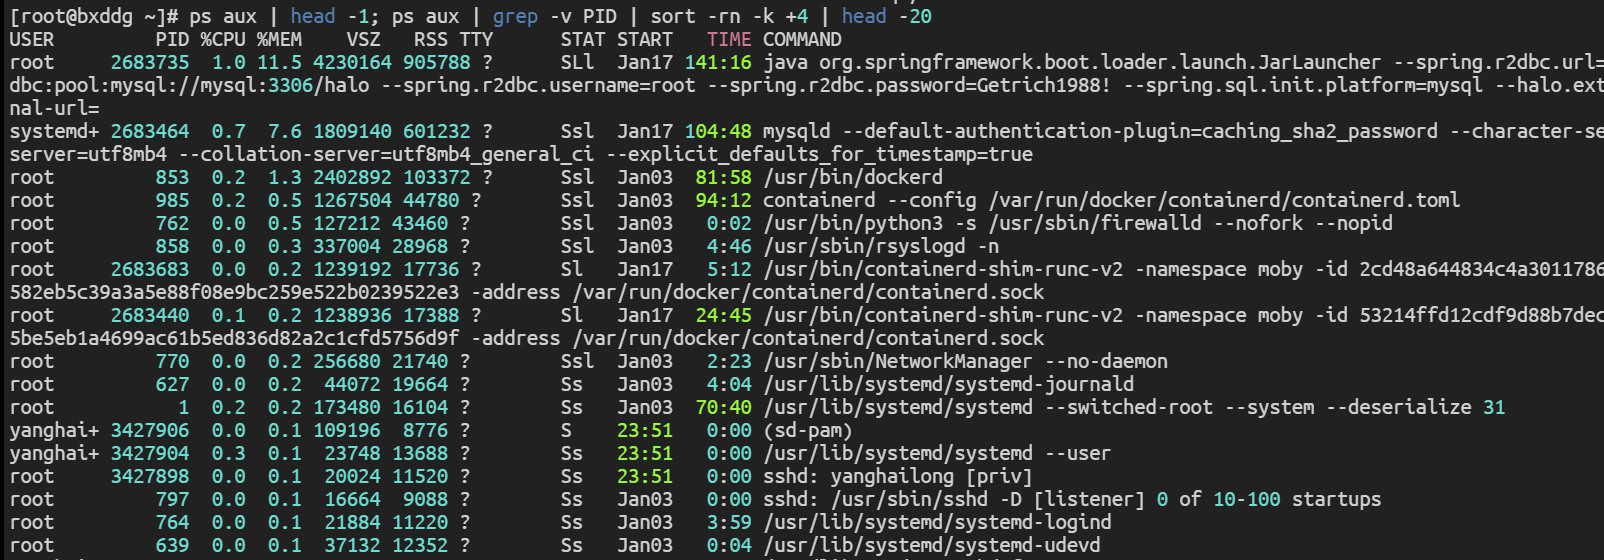Select PID 2683735 of the java process
This screenshot has width=1604, height=560.
[x=150, y=62]
